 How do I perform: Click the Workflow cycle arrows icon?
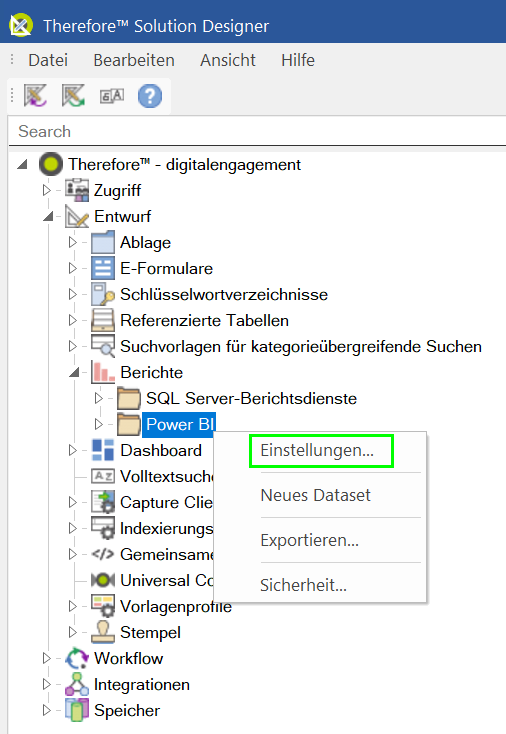[77, 658]
